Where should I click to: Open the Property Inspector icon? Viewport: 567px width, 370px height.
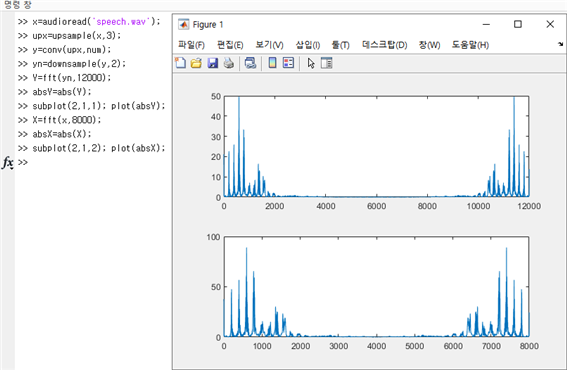tap(327, 63)
